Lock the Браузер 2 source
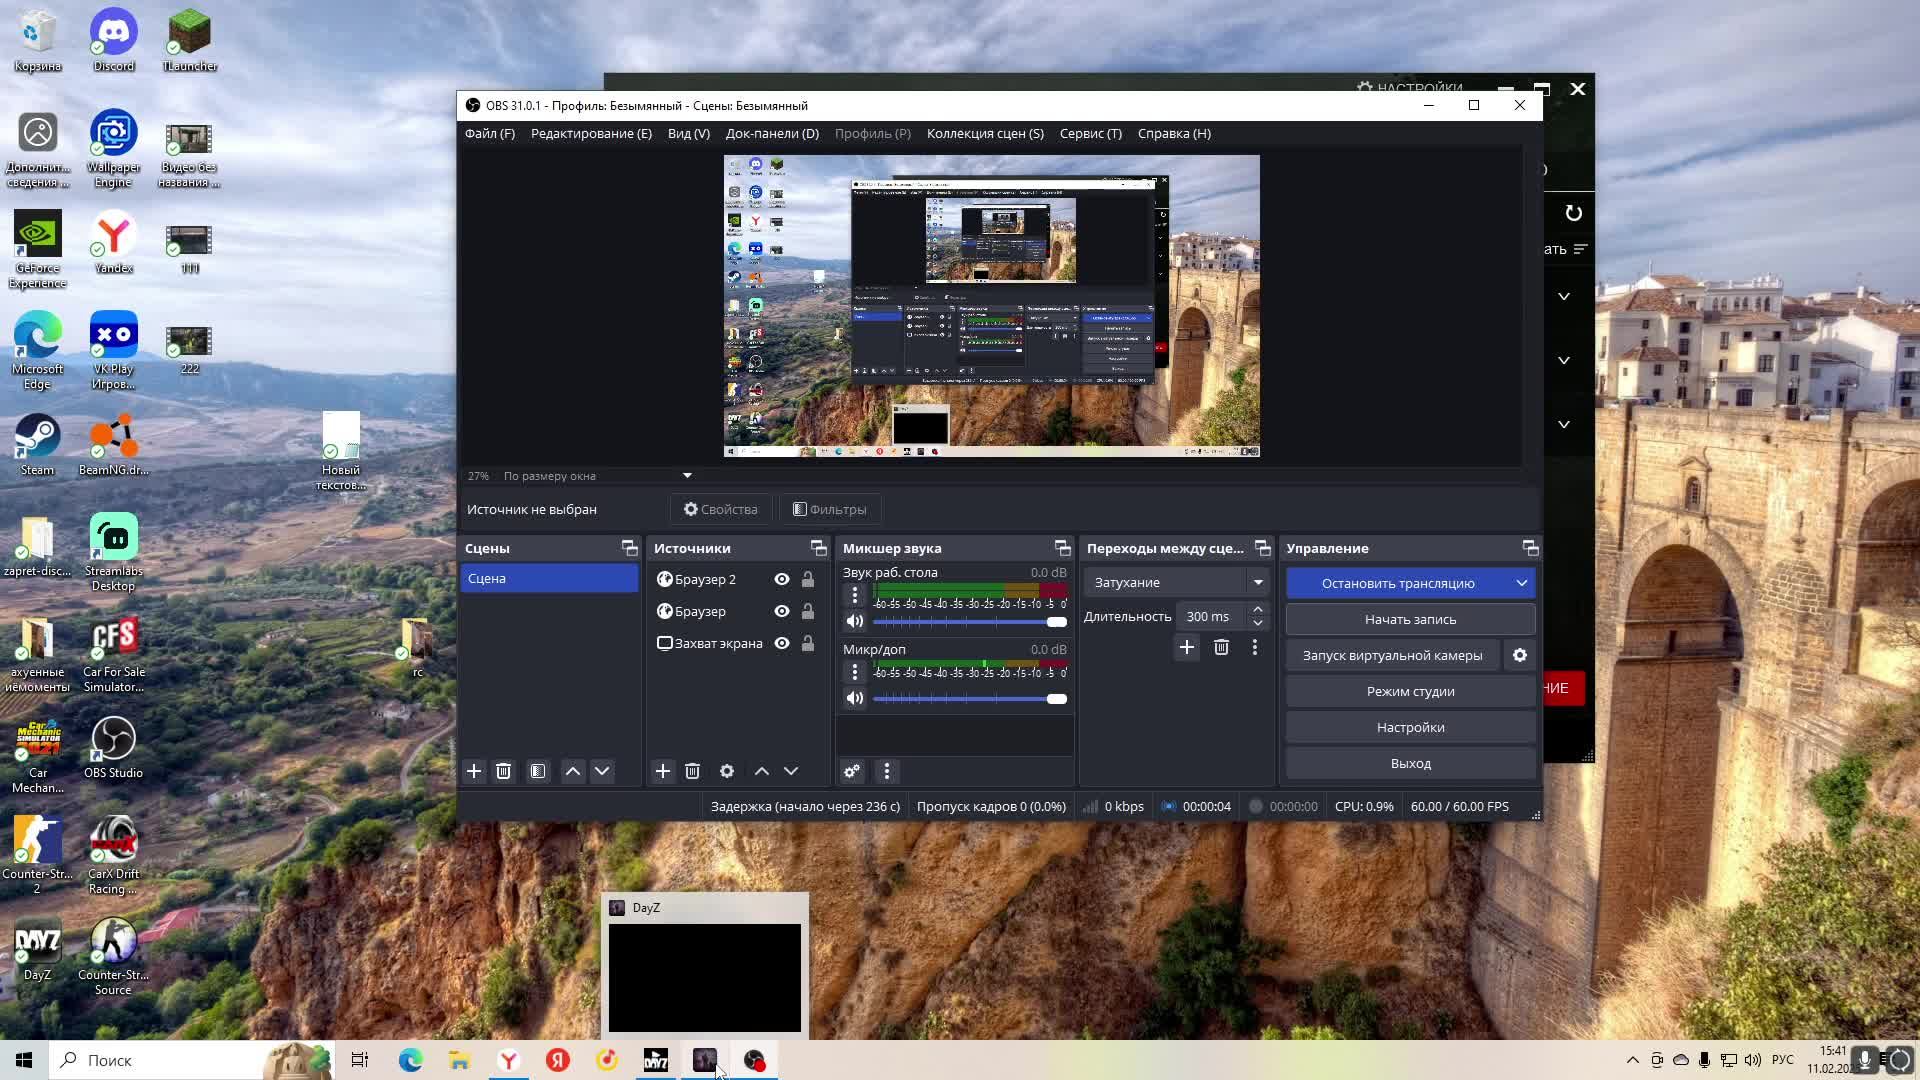Screen dimensions: 1920x1080 click(808, 579)
